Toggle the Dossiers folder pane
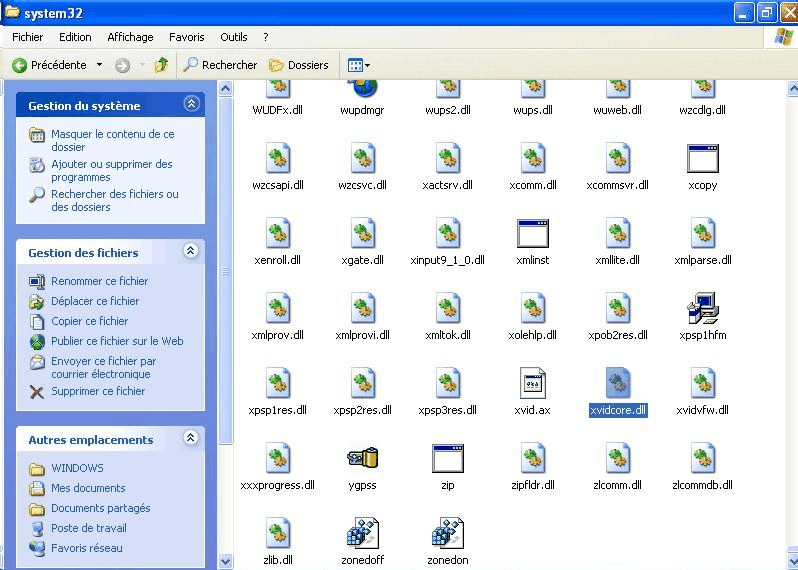 click(x=299, y=65)
